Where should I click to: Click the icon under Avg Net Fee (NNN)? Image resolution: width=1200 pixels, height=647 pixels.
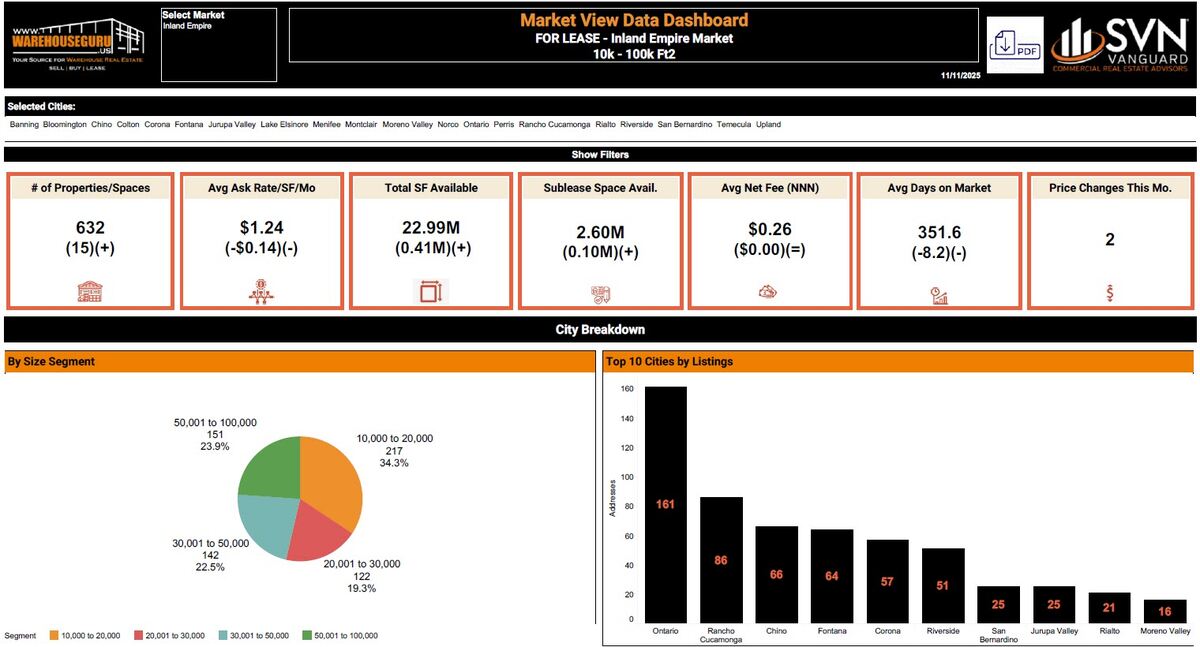coord(770,292)
